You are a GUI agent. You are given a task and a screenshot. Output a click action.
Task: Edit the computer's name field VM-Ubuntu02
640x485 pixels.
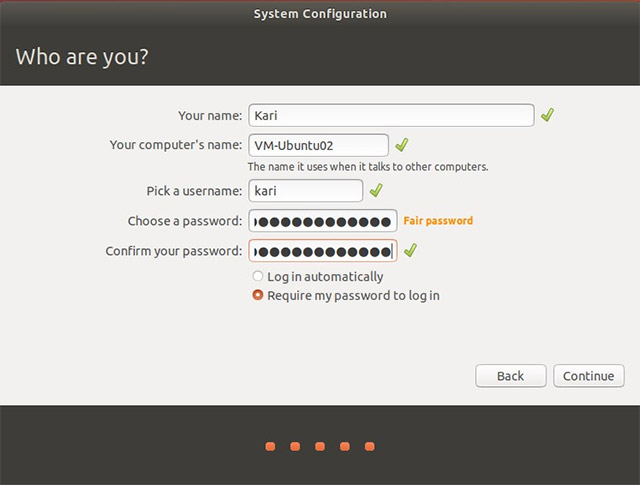[x=318, y=145]
